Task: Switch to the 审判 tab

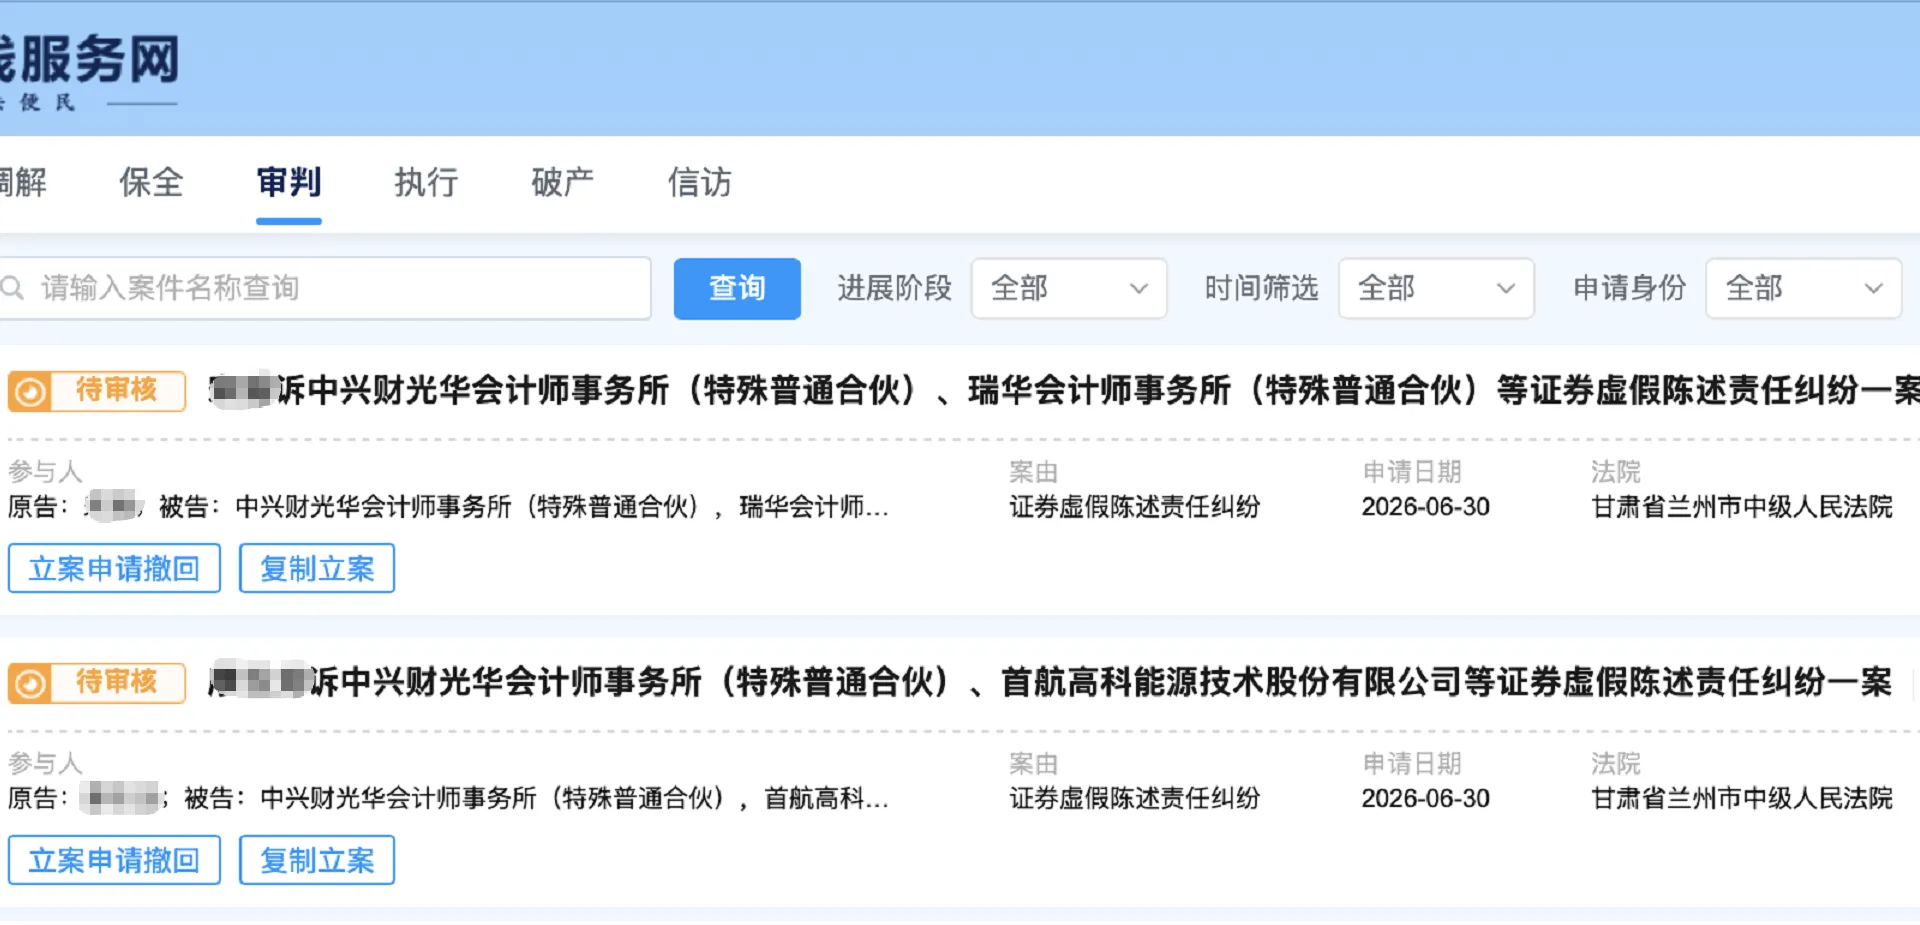Action: [288, 183]
